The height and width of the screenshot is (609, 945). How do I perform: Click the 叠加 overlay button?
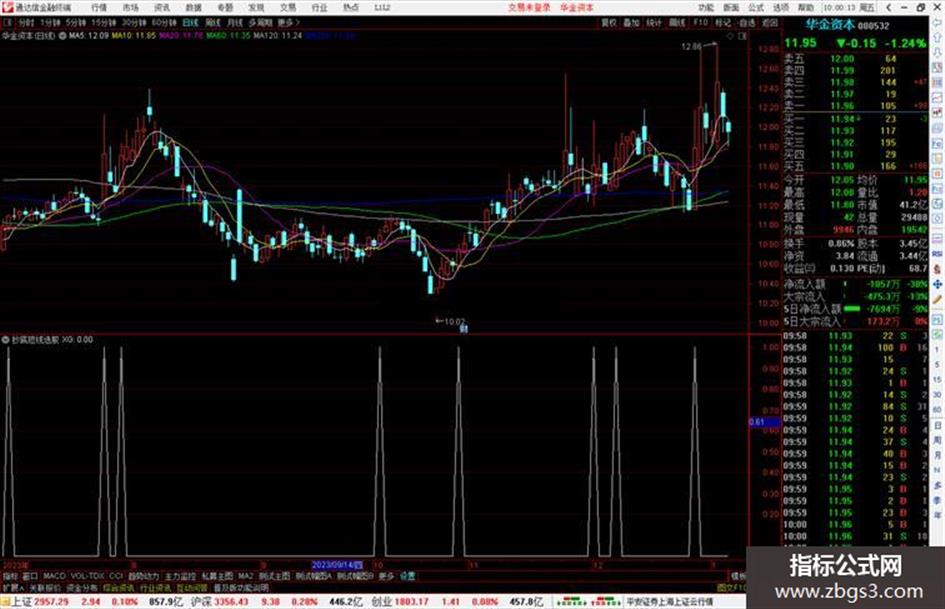[631, 22]
